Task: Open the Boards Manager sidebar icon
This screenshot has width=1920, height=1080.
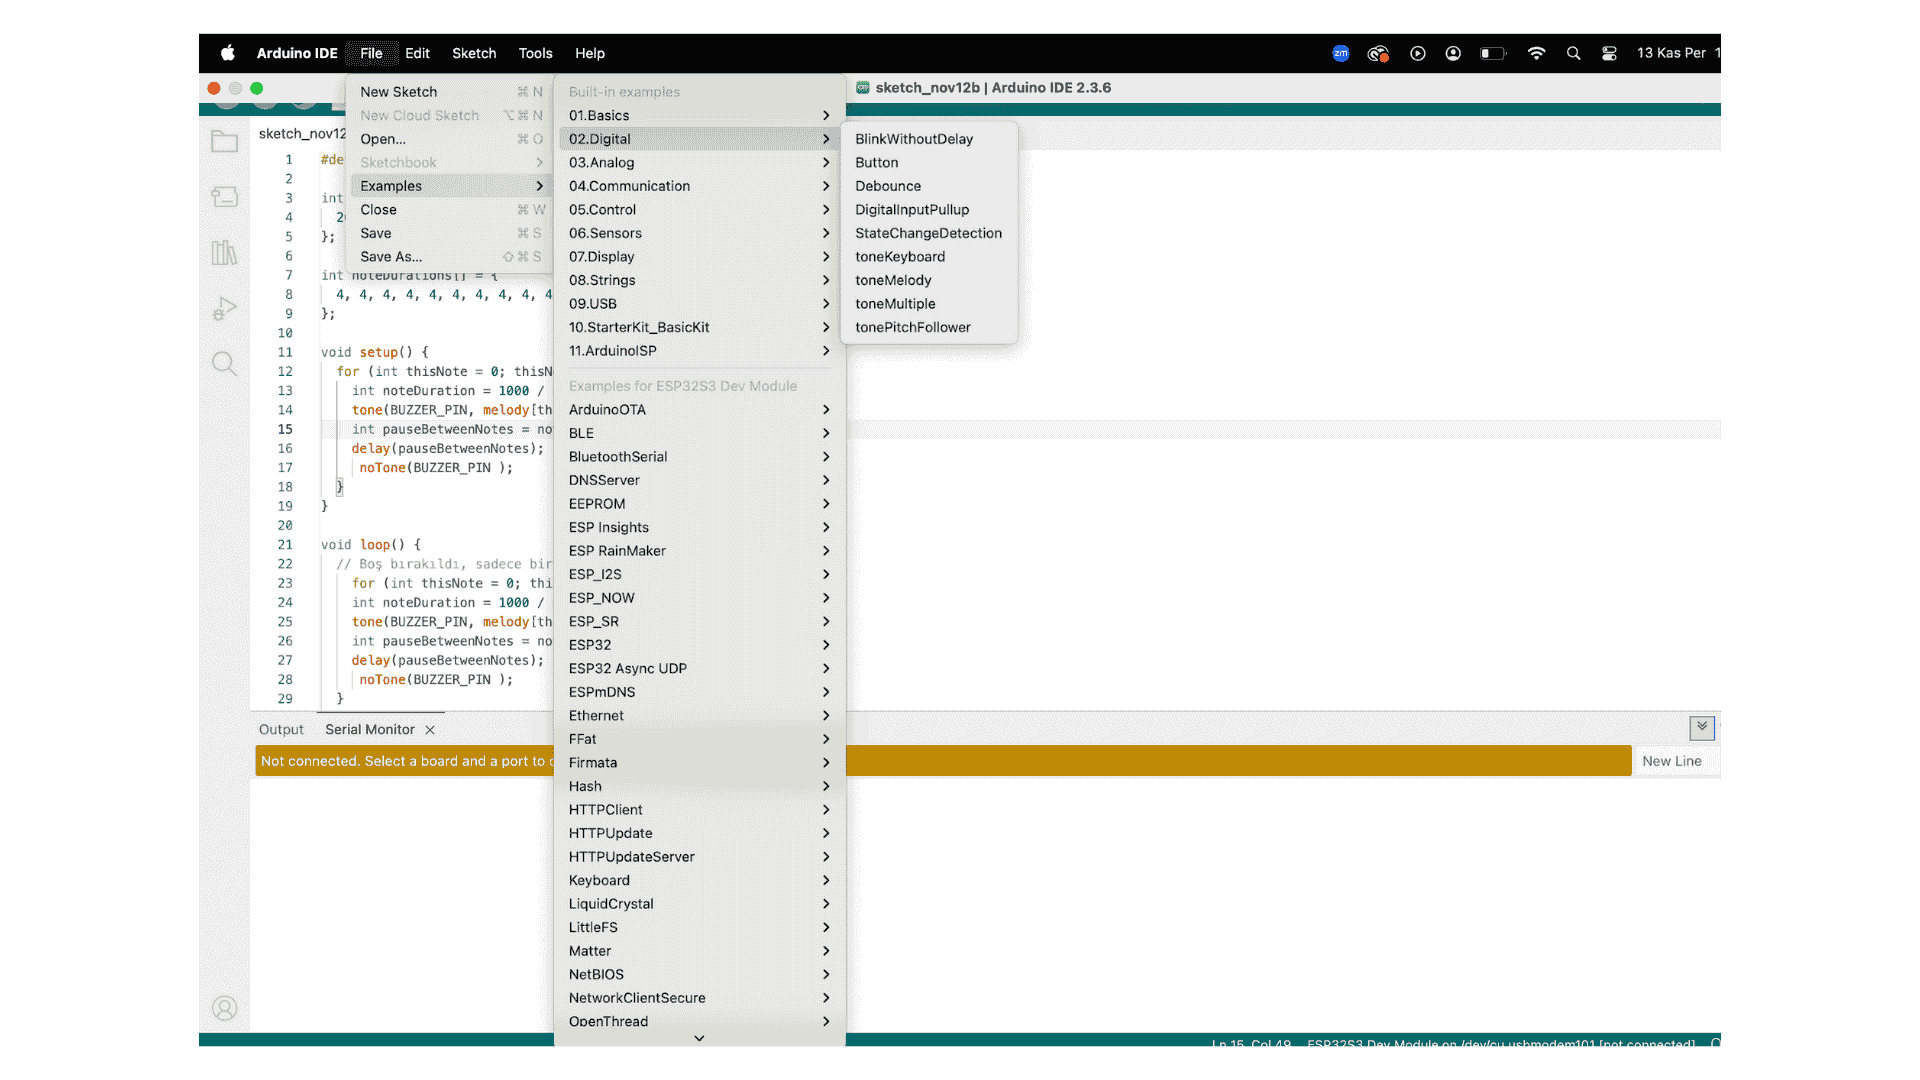Action: click(224, 197)
